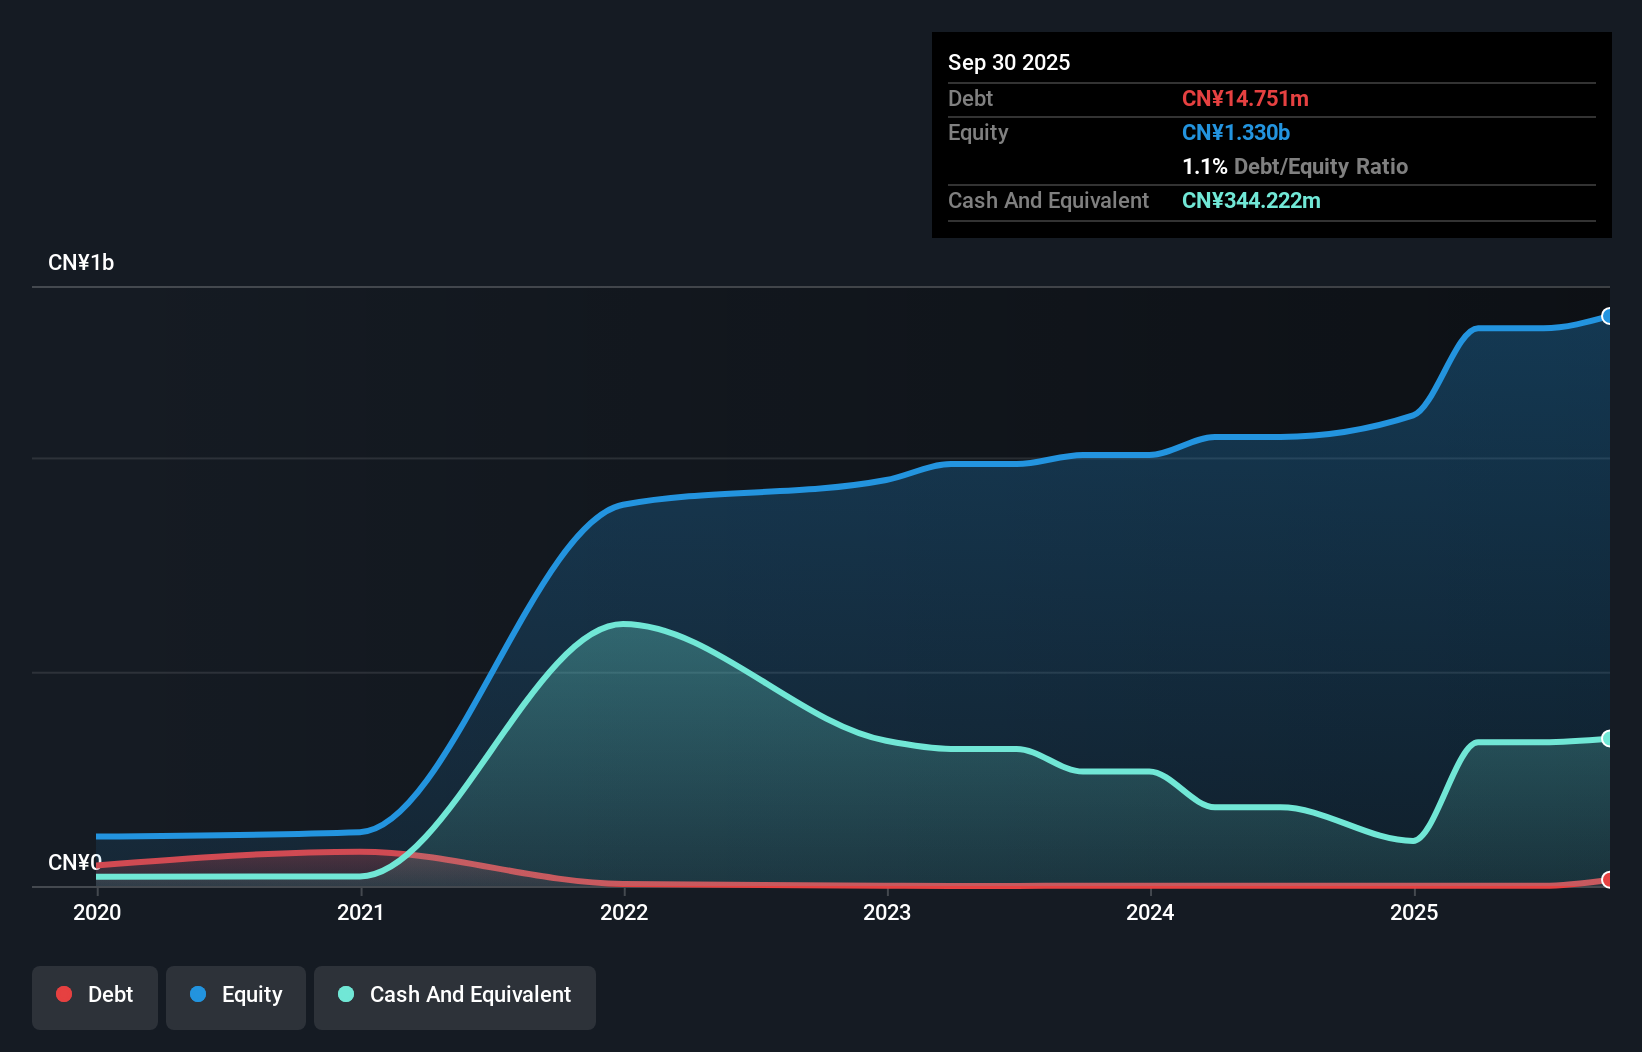1642x1052 pixels.
Task: Click the blue Equity legend dot
Action: tap(198, 994)
